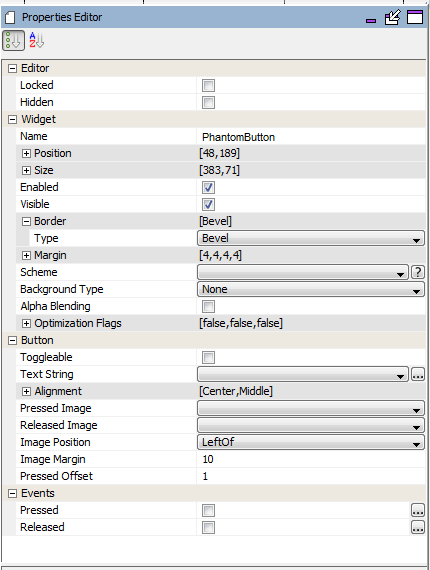Switch to alphabetical A-Z sort icon
This screenshot has height=570, width=430.
pyautogui.click(x=36, y=40)
